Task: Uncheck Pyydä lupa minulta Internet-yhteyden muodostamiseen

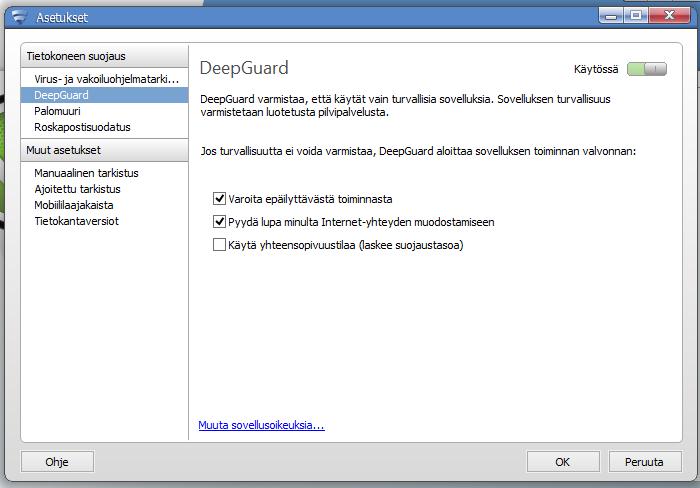Action: [x=219, y=221]
